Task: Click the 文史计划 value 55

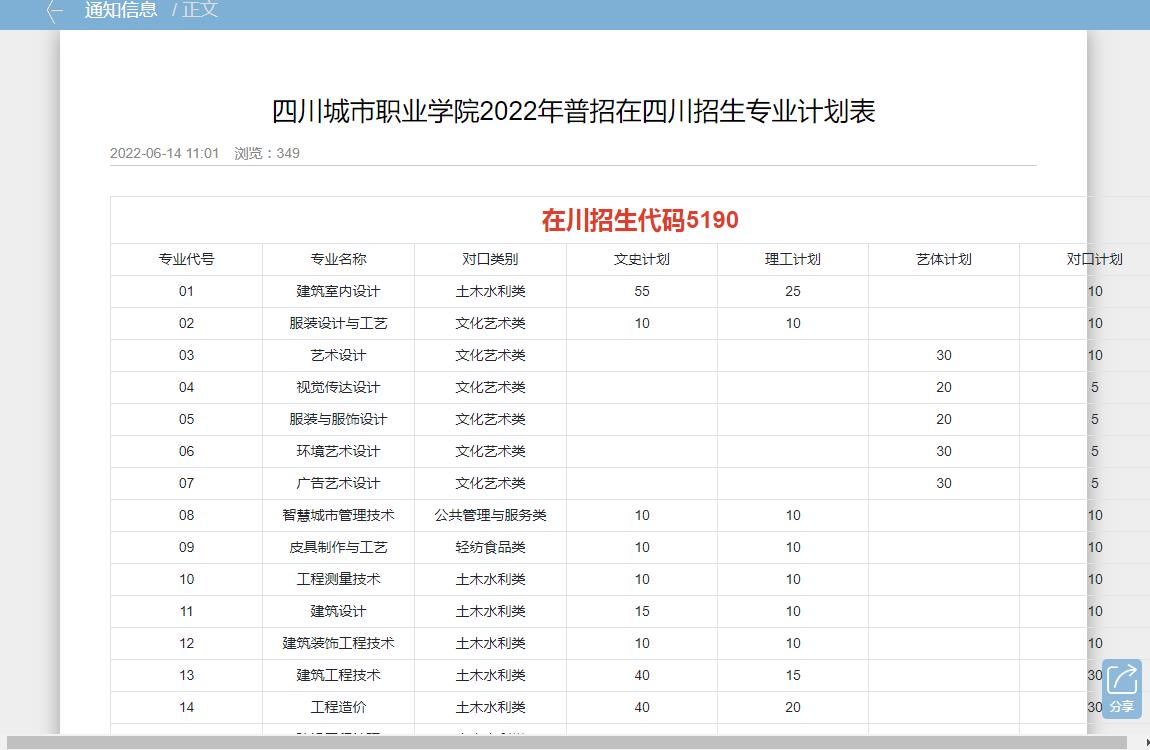Action: pyautogui.click(x=642, y=292)
